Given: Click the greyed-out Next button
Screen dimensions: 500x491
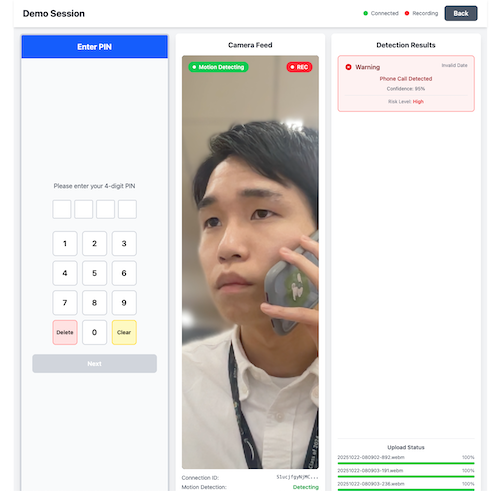Looking at the screenshot, I should click(x=94, y=363).
